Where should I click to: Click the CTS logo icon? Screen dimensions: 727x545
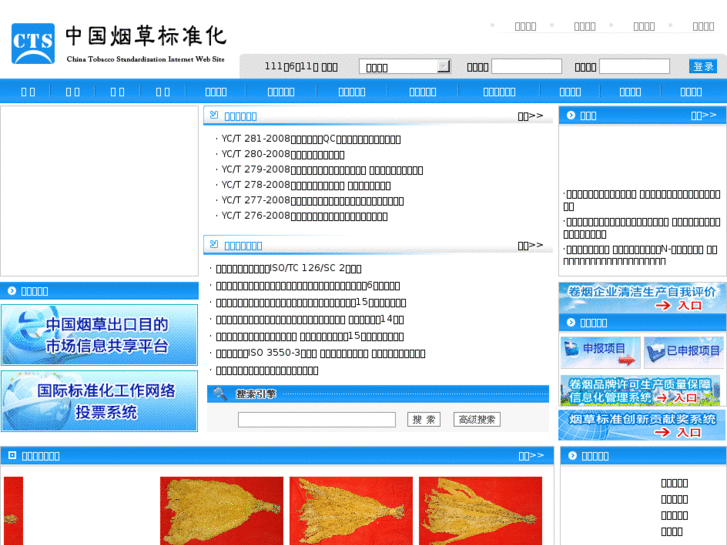pos(33,44)
